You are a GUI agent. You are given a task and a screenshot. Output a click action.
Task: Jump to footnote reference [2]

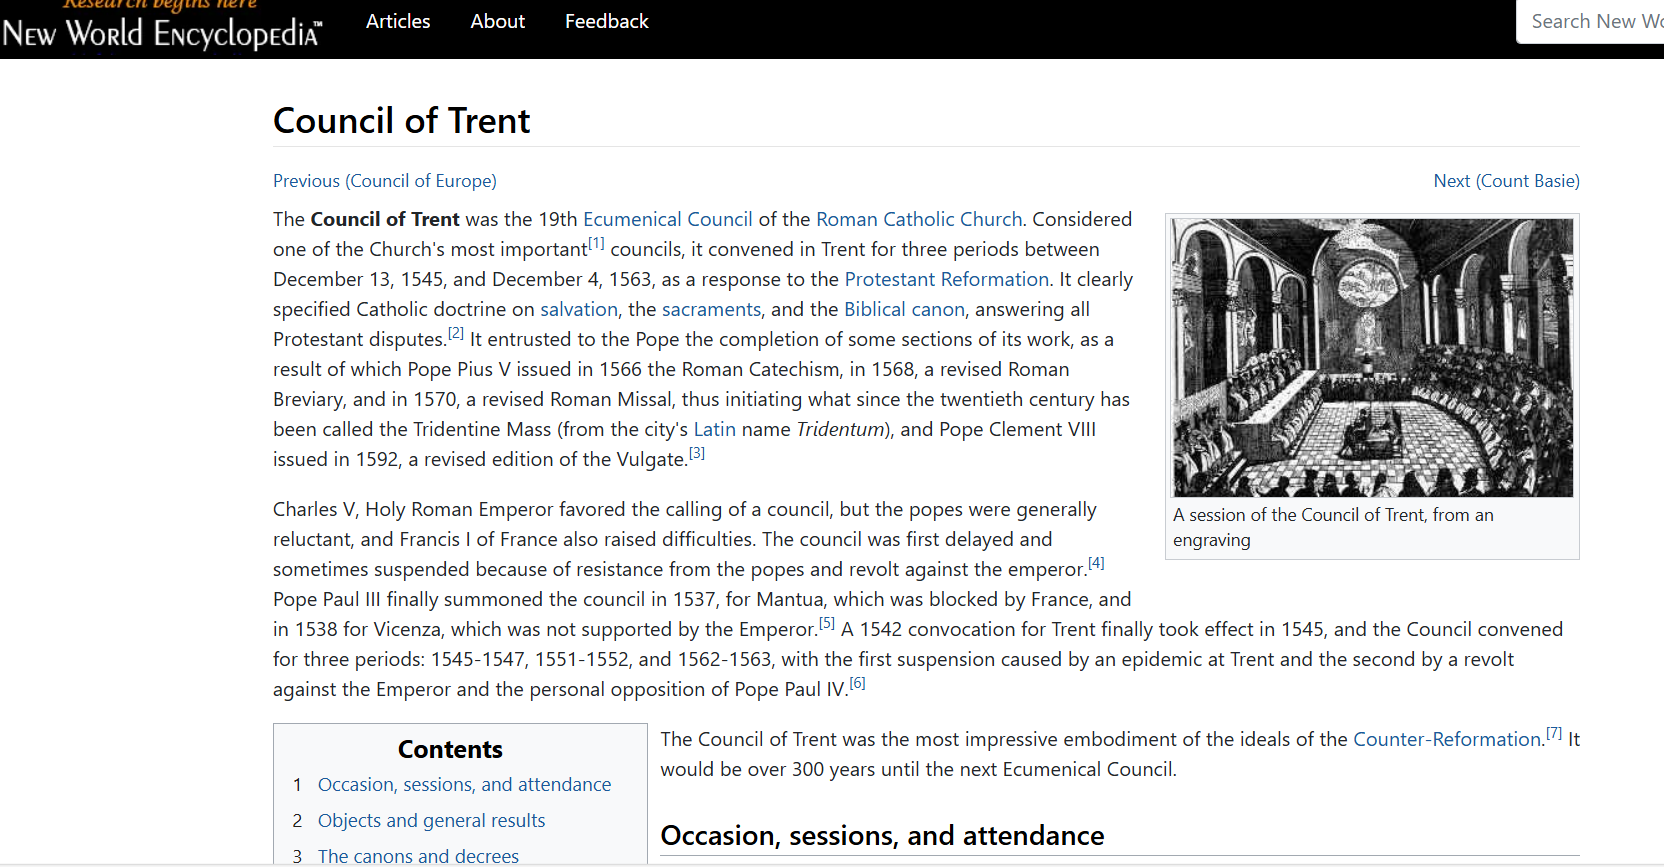click(456, 333)
